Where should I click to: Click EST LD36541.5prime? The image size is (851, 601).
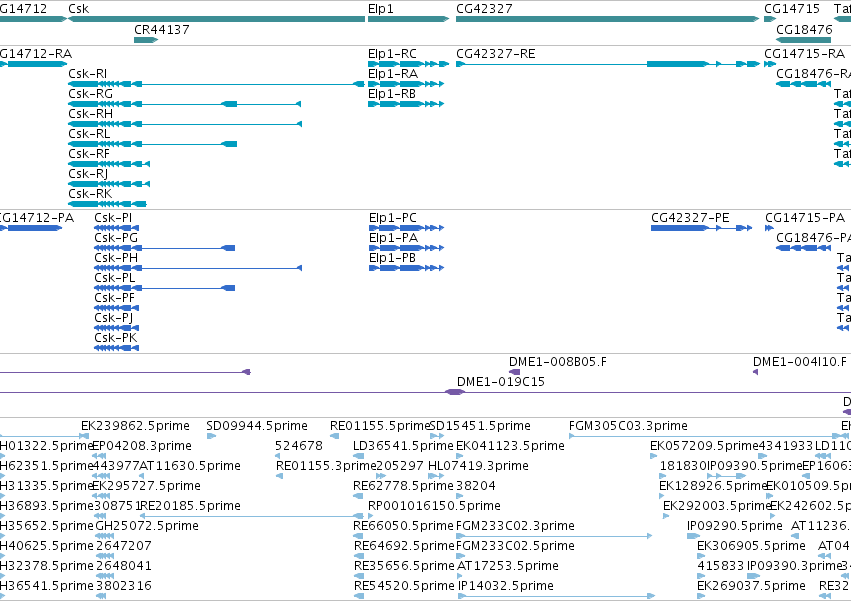click(403, 446)
